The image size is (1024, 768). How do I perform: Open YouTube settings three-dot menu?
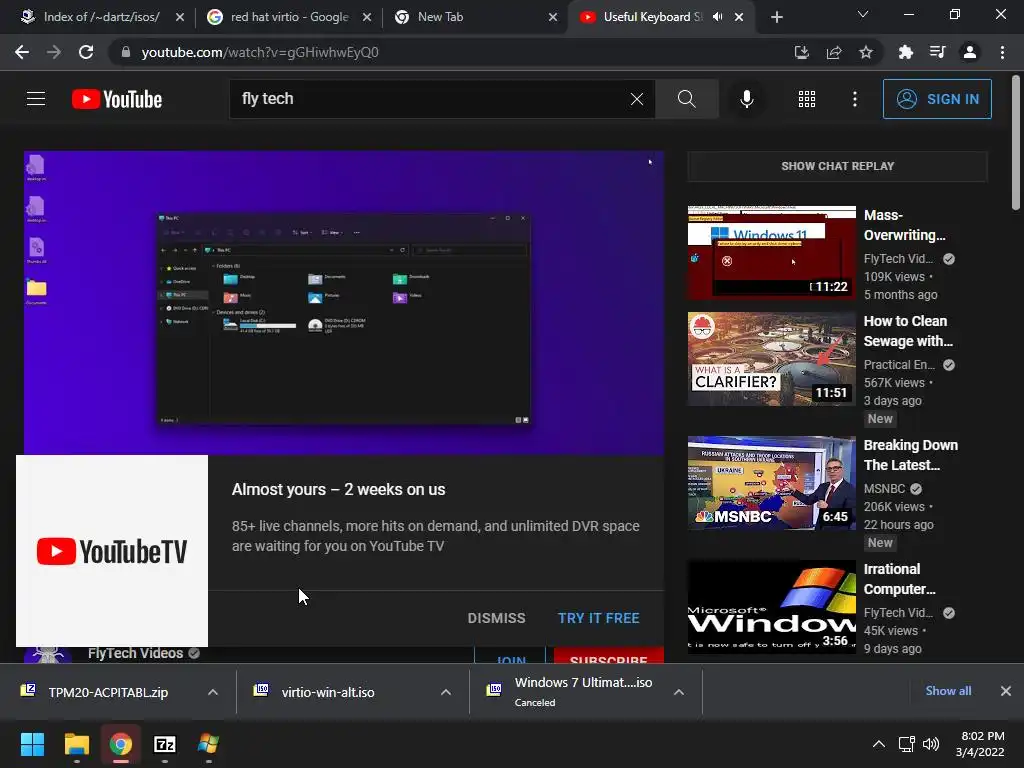click(x=854, y=99)
